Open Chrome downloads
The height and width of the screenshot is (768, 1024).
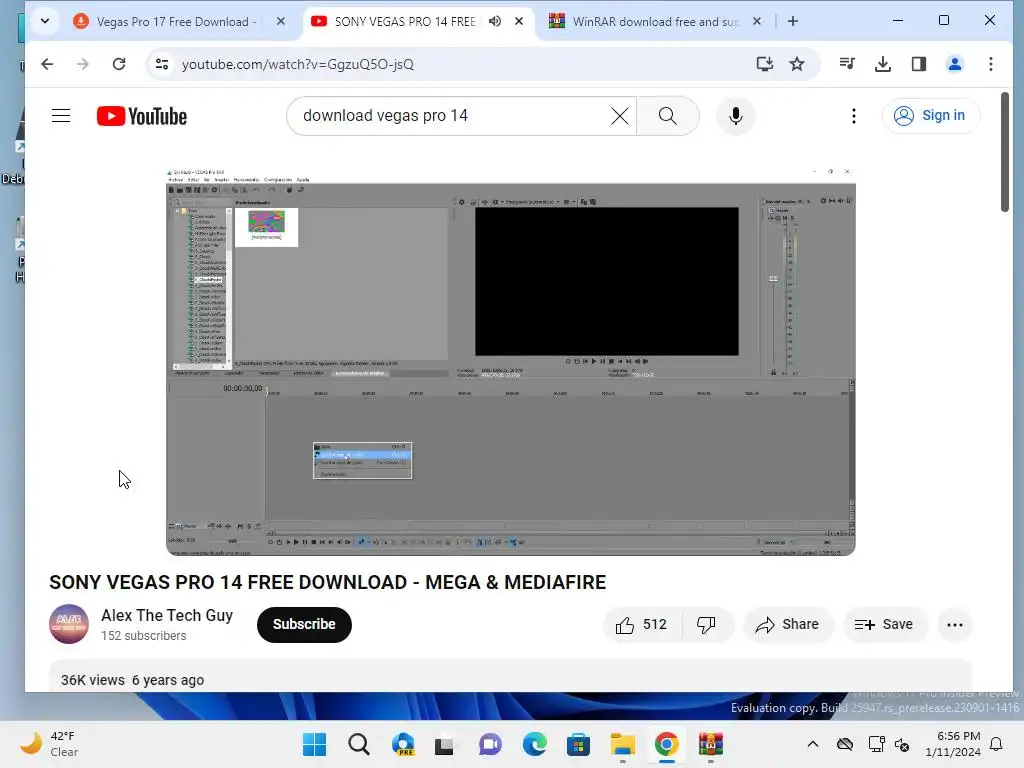(882, 63)
